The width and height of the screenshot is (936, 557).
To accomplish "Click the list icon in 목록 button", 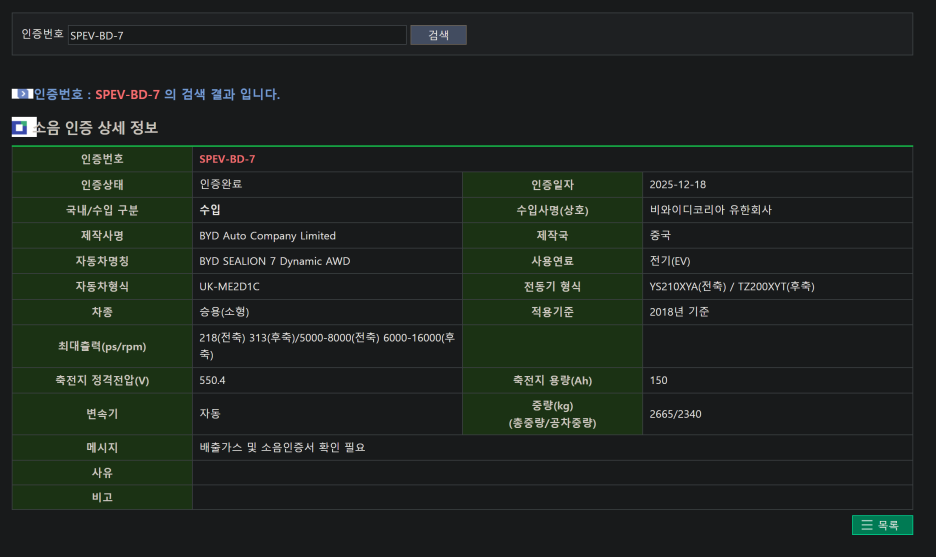I will 867,525.
